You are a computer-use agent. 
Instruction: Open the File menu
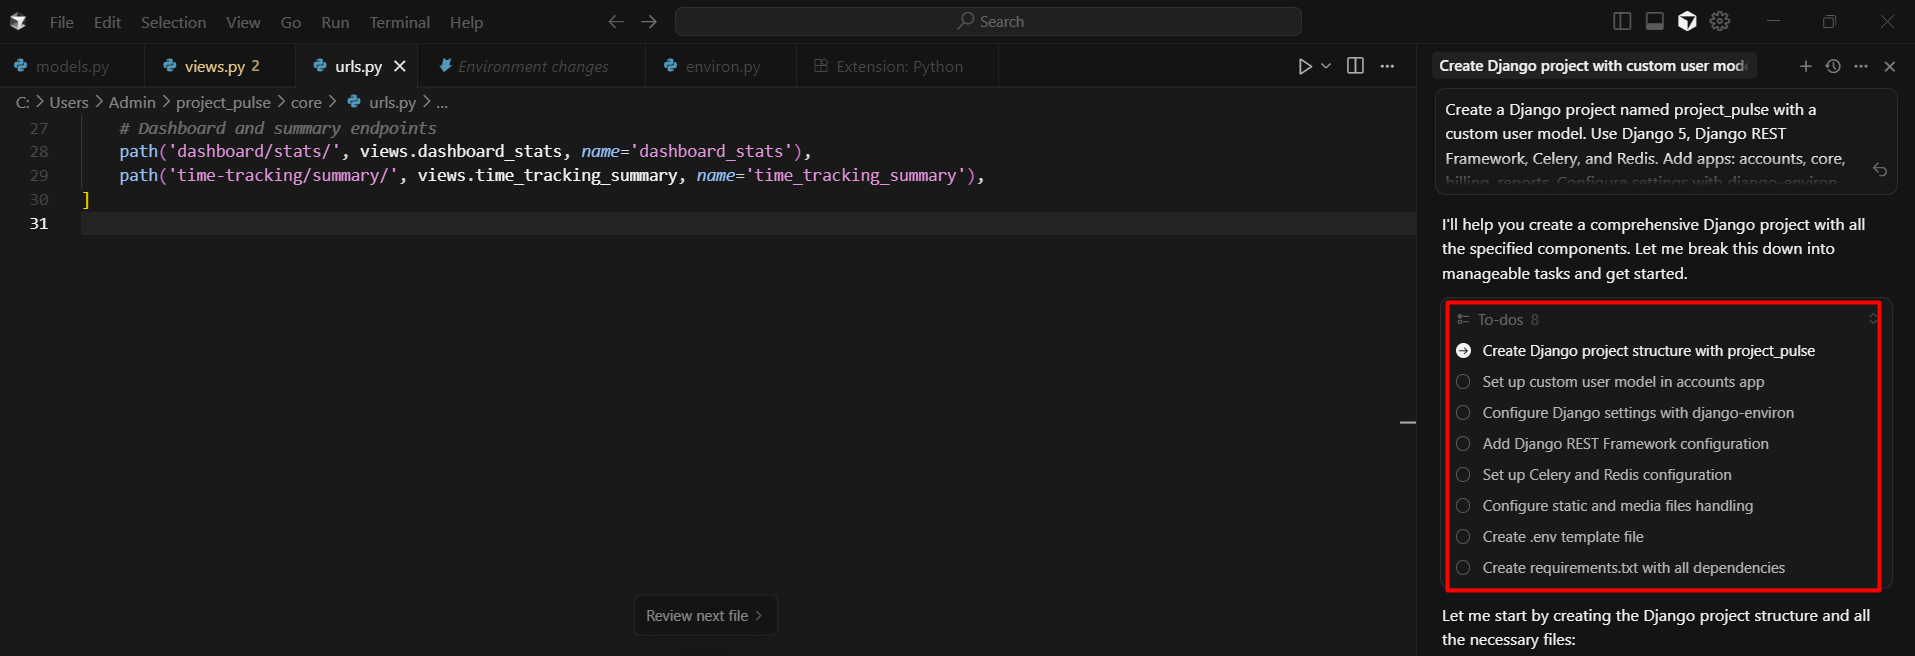coord(62,22)
